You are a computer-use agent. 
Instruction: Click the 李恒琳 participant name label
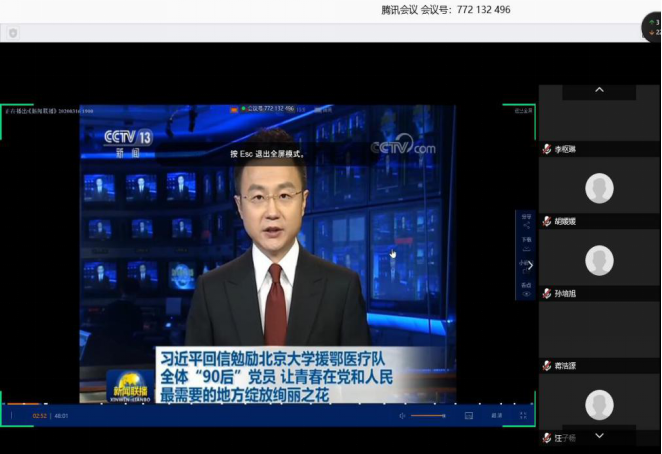565,149
